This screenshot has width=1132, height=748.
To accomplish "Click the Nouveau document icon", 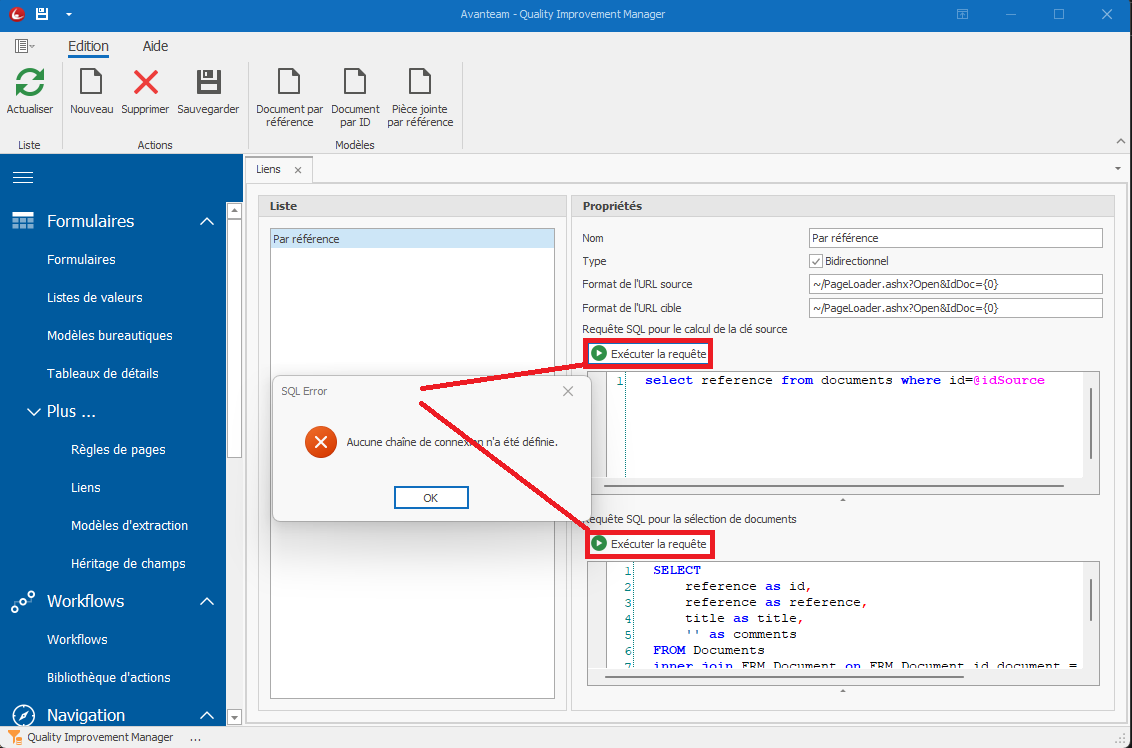I will pyautogui.click(x=91, y=83).
